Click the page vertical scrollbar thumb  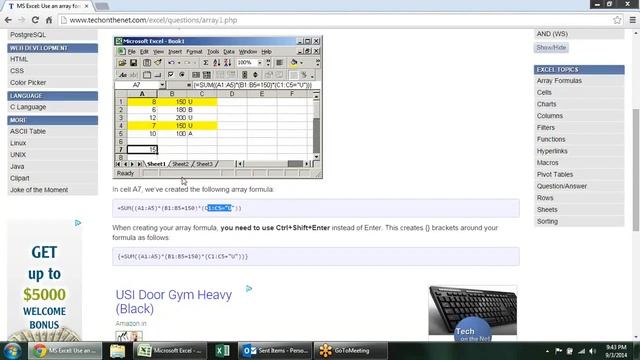(x=636, y=170)
